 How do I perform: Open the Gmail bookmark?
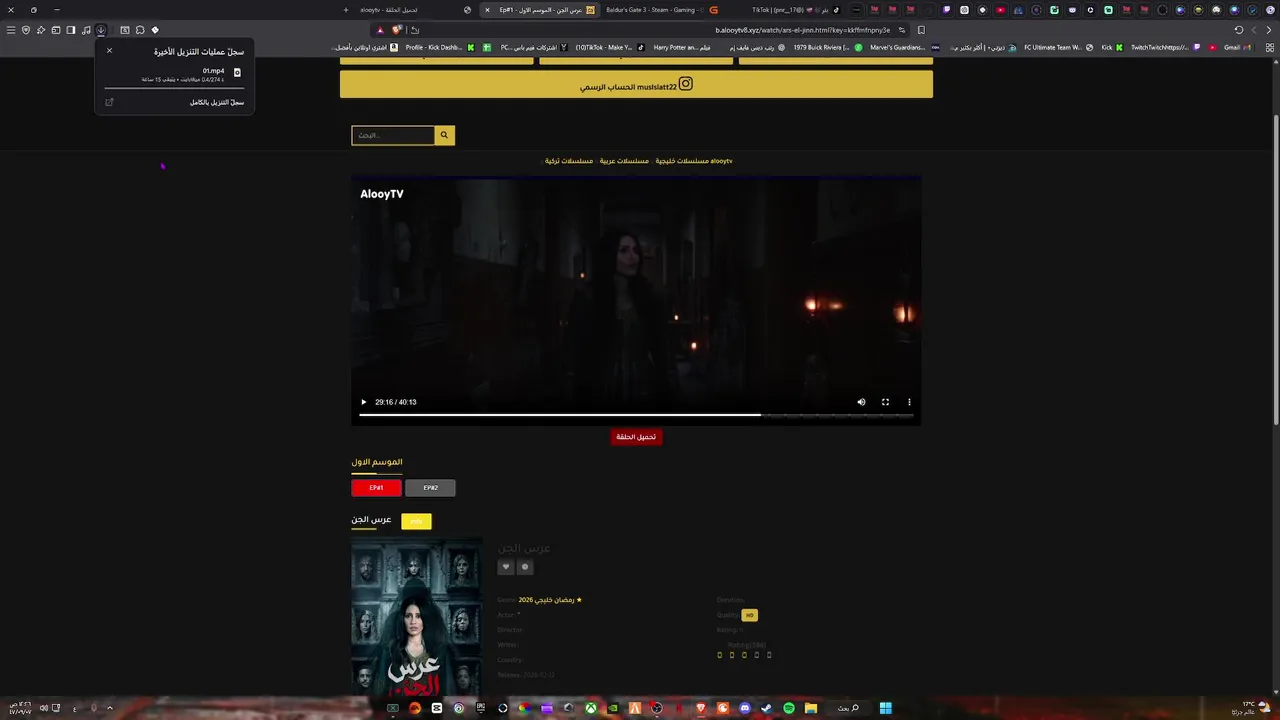tap(1236, 47)
